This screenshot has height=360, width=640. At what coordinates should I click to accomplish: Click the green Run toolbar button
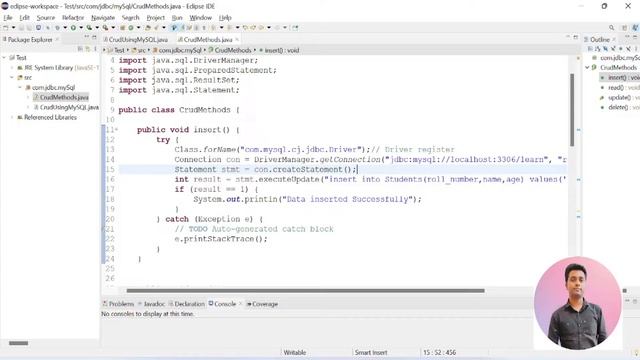click(x=73, y=28)
